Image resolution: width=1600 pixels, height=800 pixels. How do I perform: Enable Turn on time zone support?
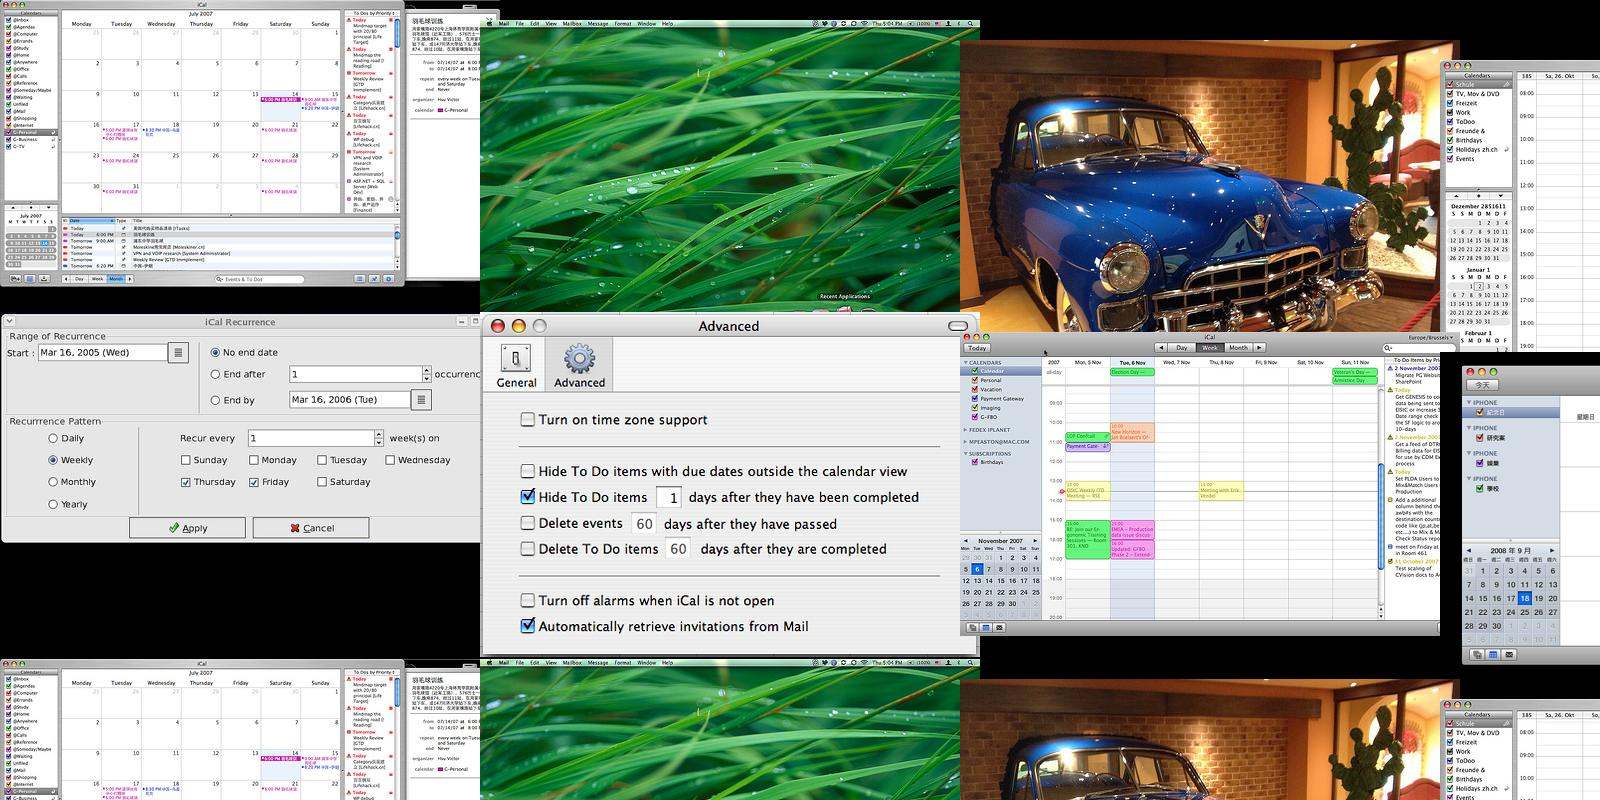coord(527,419)
